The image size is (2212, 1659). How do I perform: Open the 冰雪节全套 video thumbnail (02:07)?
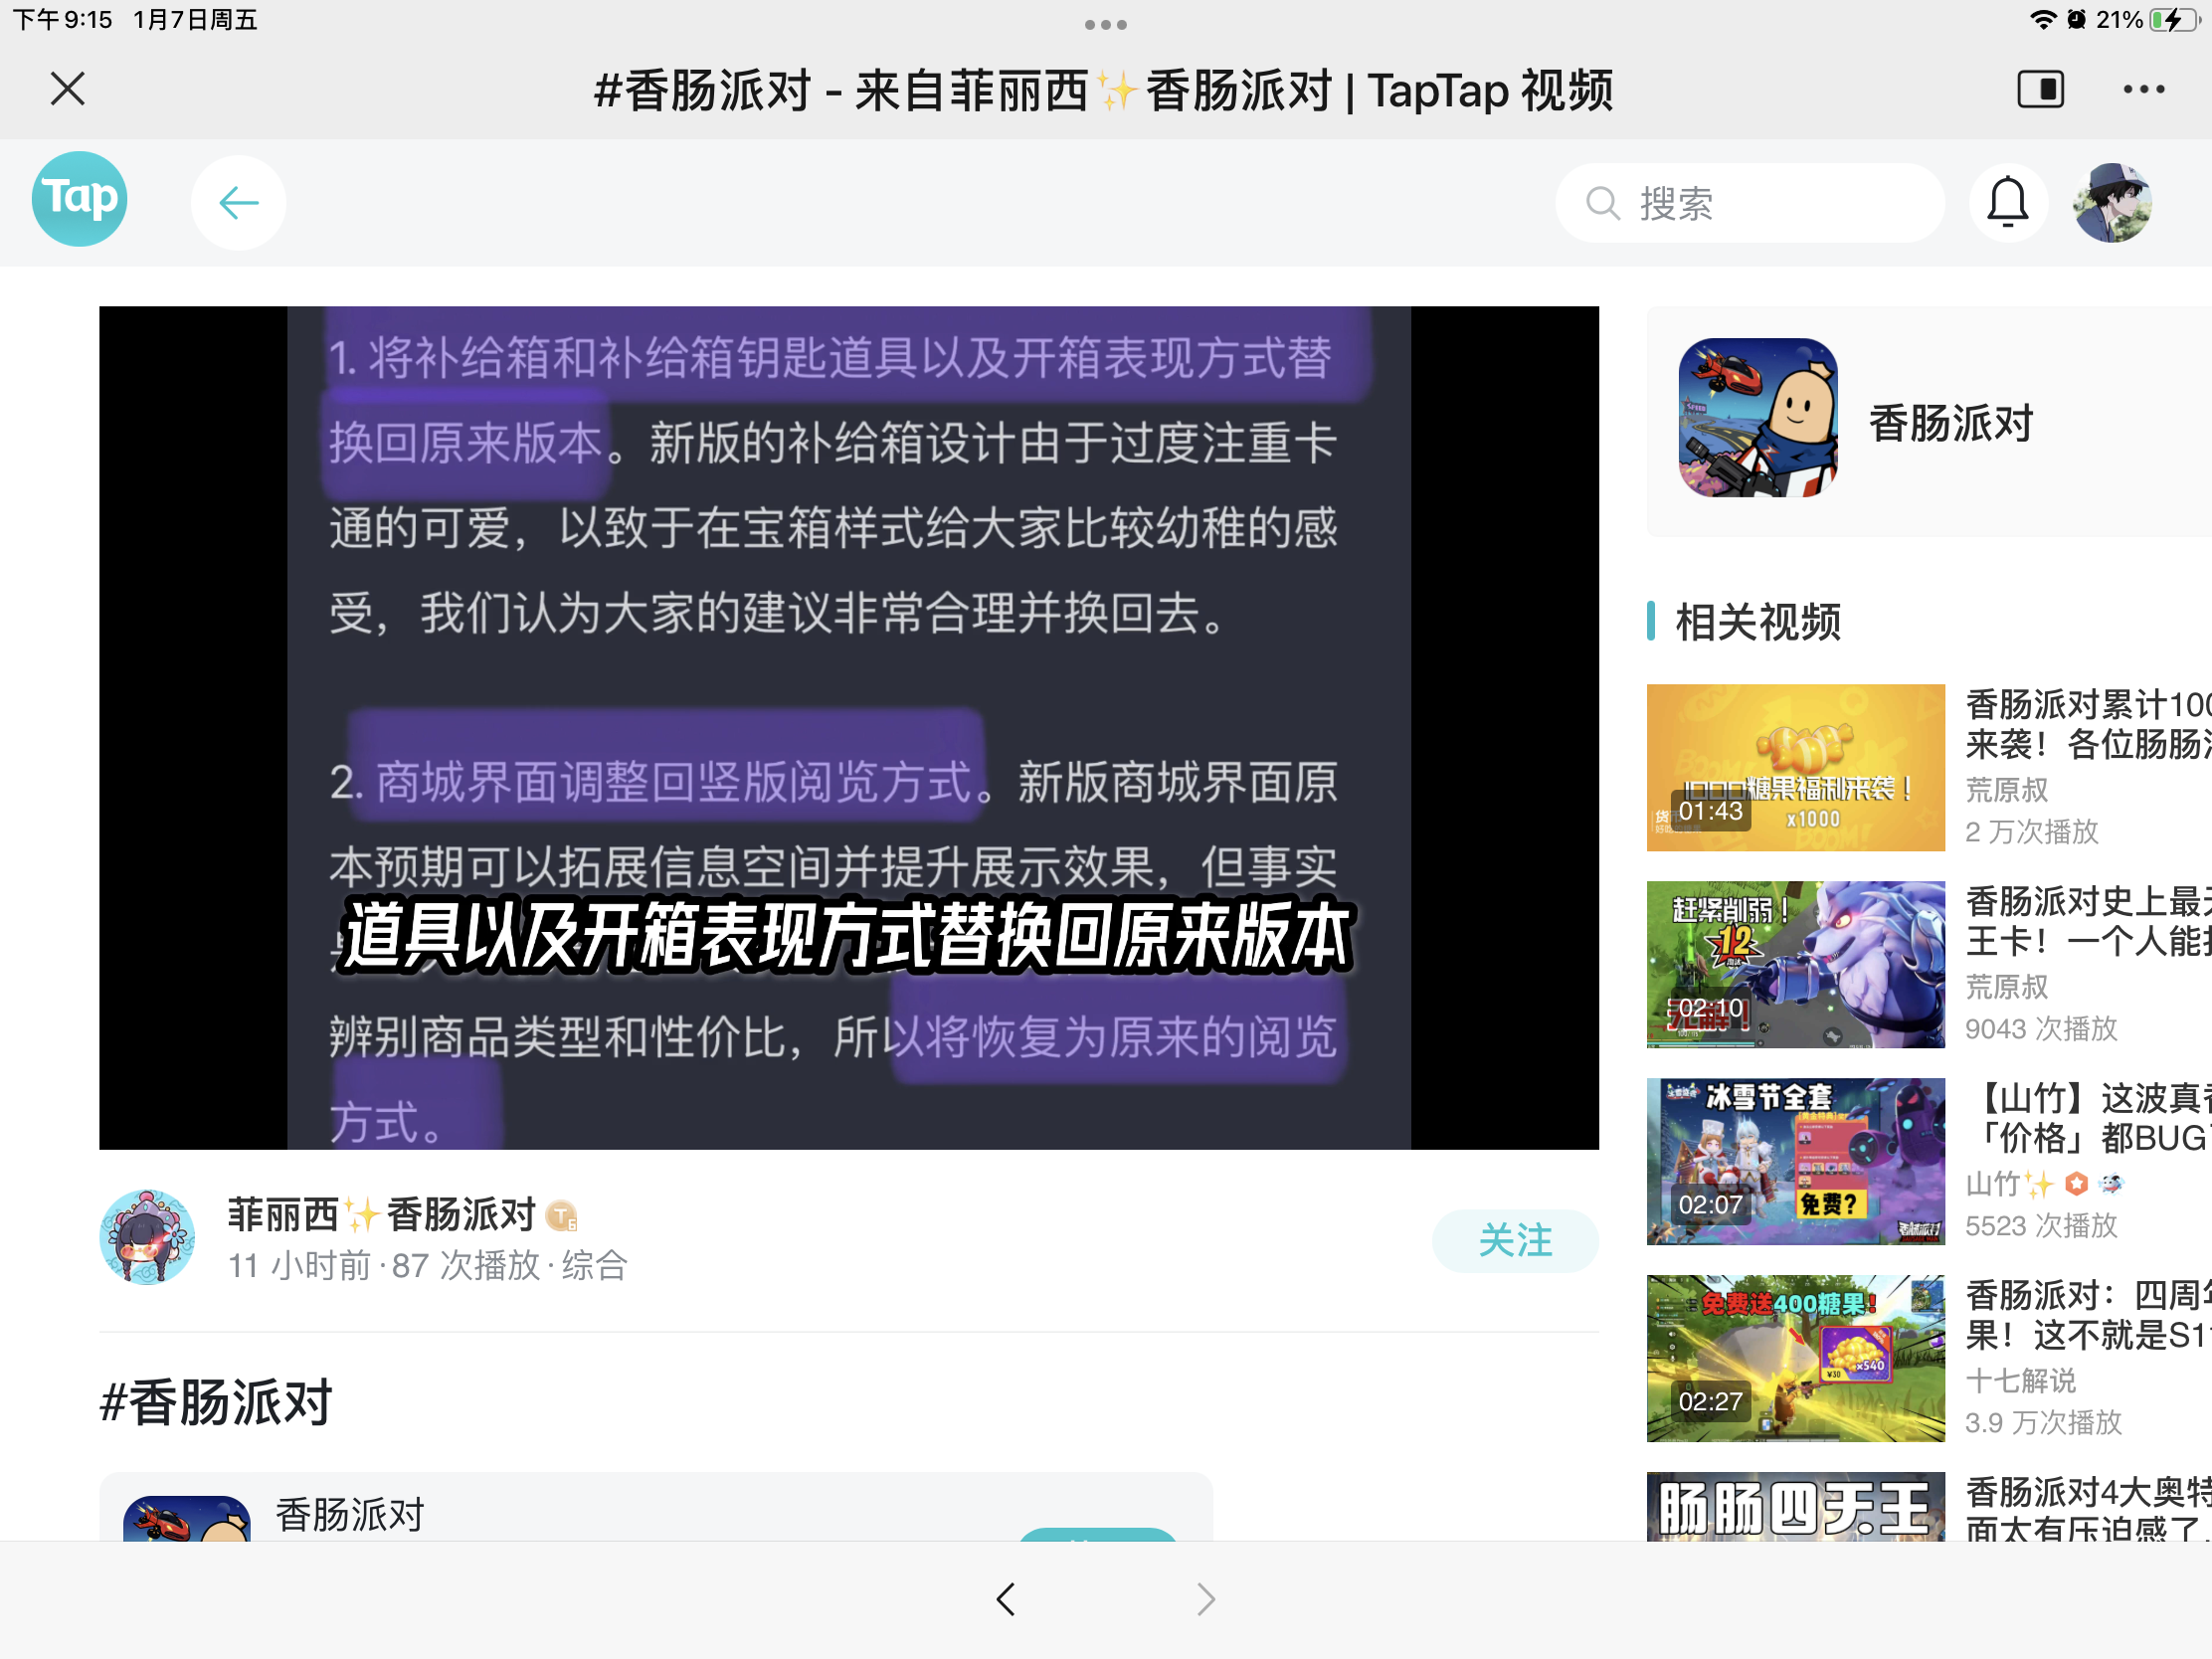pos(1795,1161)
